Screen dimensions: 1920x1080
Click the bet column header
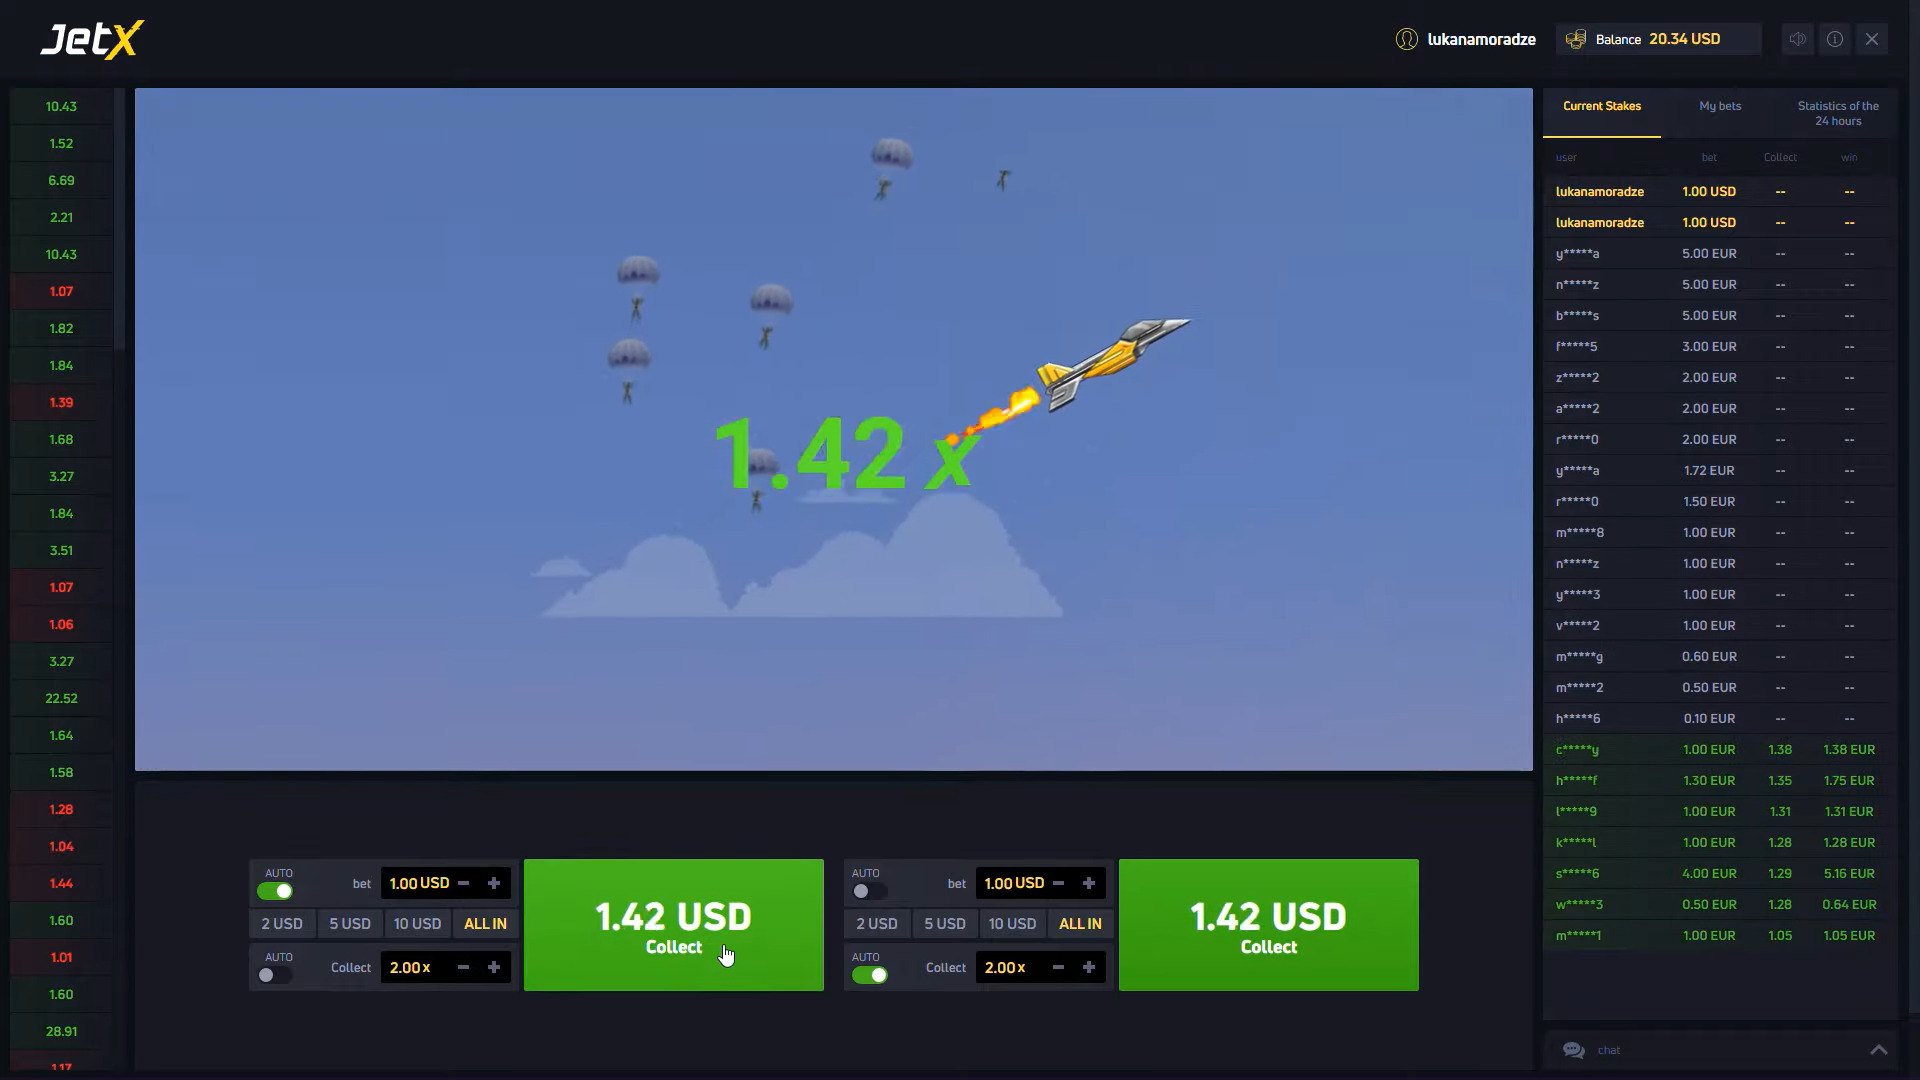(x=1709, y=157)
